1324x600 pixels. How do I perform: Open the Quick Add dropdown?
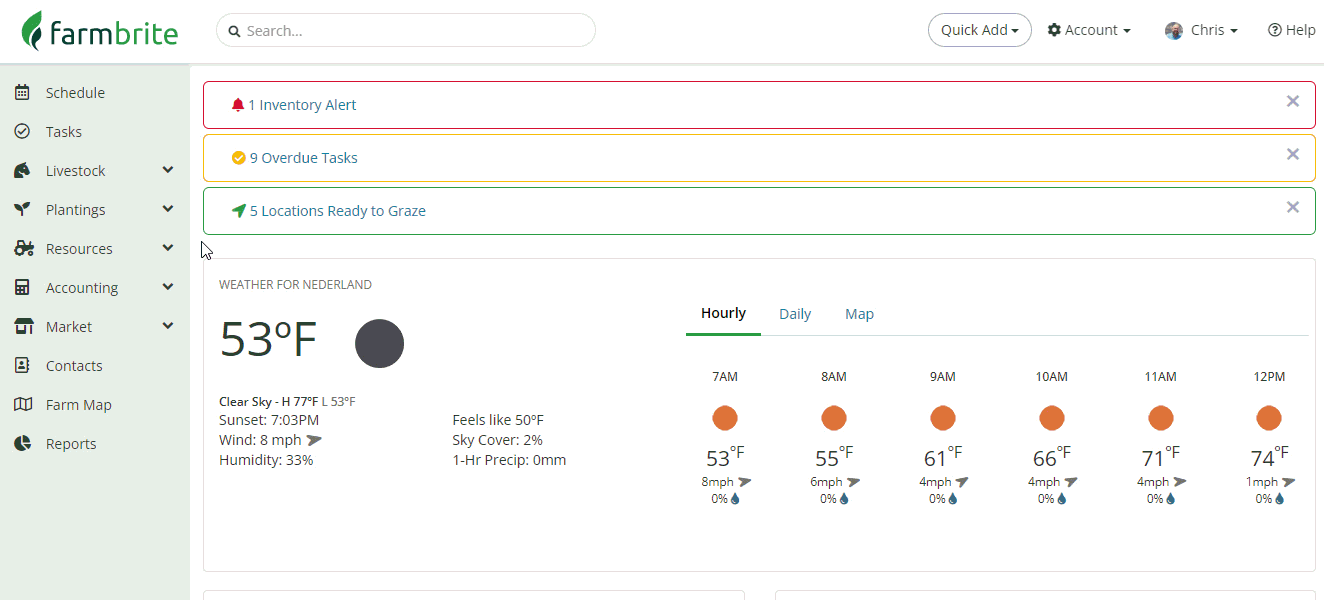coord(979,30)
